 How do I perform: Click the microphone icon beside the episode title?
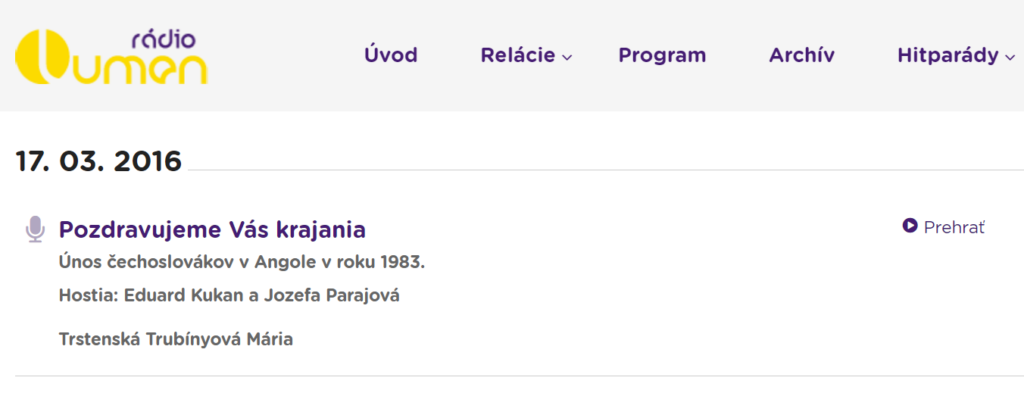click(35, 230)
